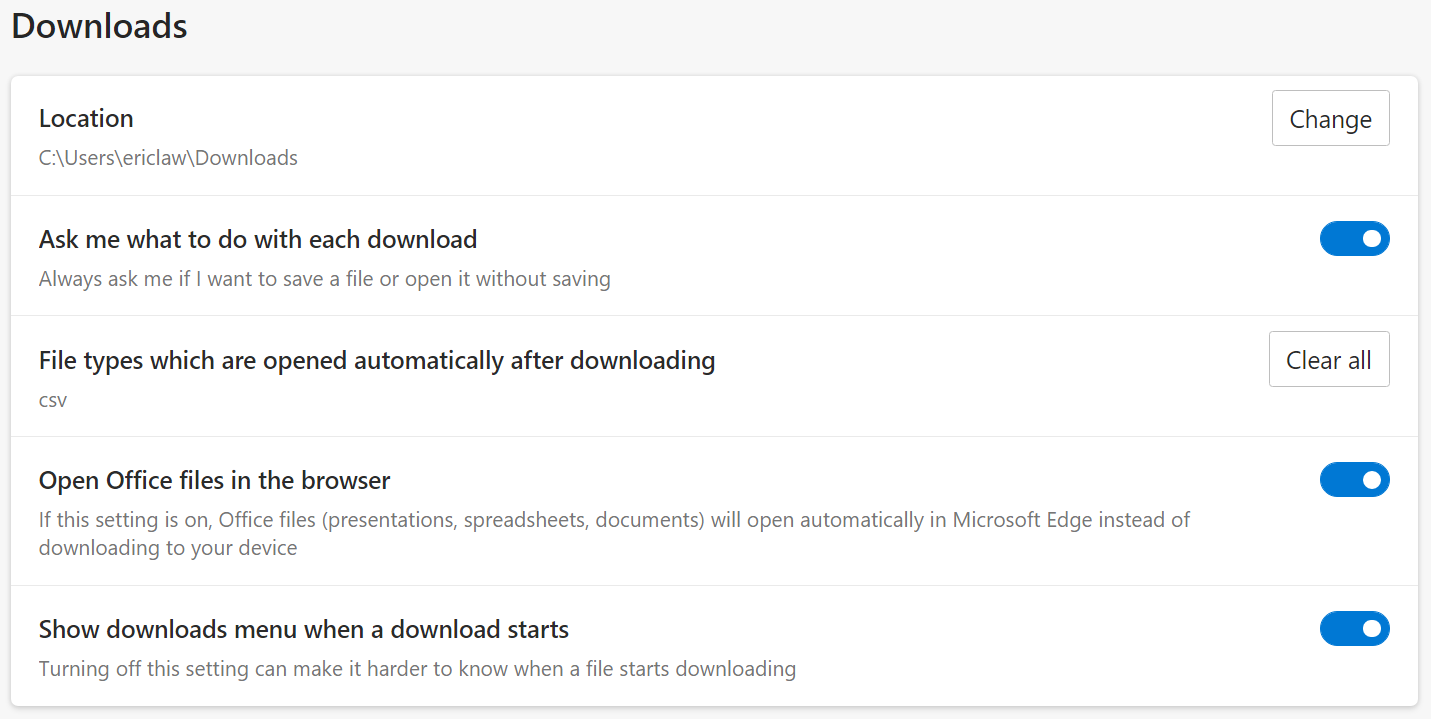Click the Location setting label
Screen dimensions: 1431x719
pyautogui.click(x=86, y=118)
